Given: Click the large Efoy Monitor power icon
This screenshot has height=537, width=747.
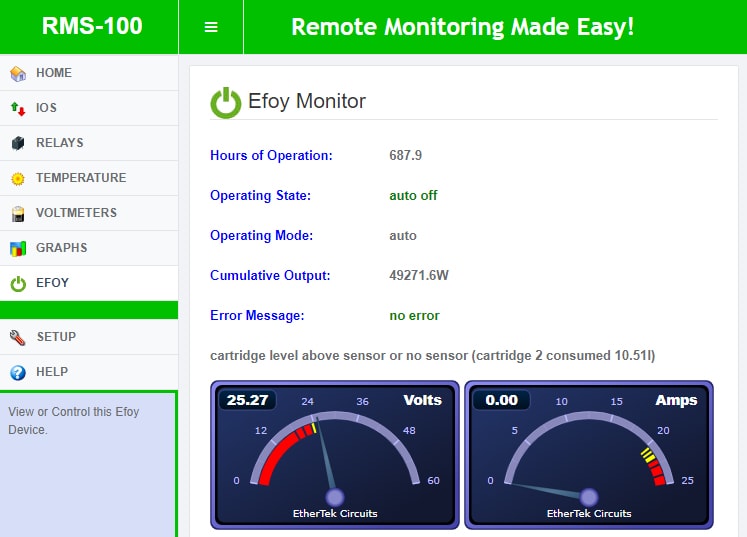Looking at the screenshot, I should point(226,102).
